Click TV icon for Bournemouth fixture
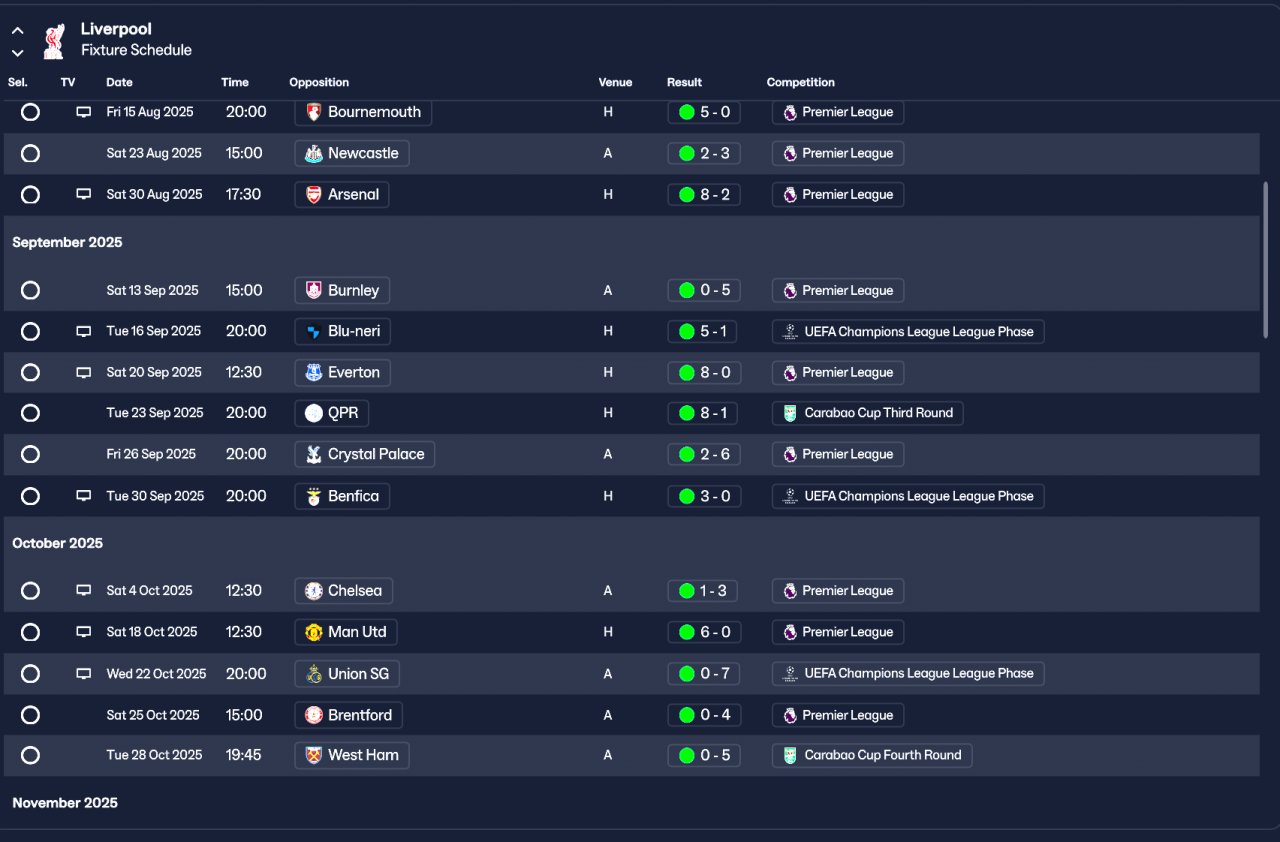This screenshot has height=842, width=1280. (x=84, y=113)
